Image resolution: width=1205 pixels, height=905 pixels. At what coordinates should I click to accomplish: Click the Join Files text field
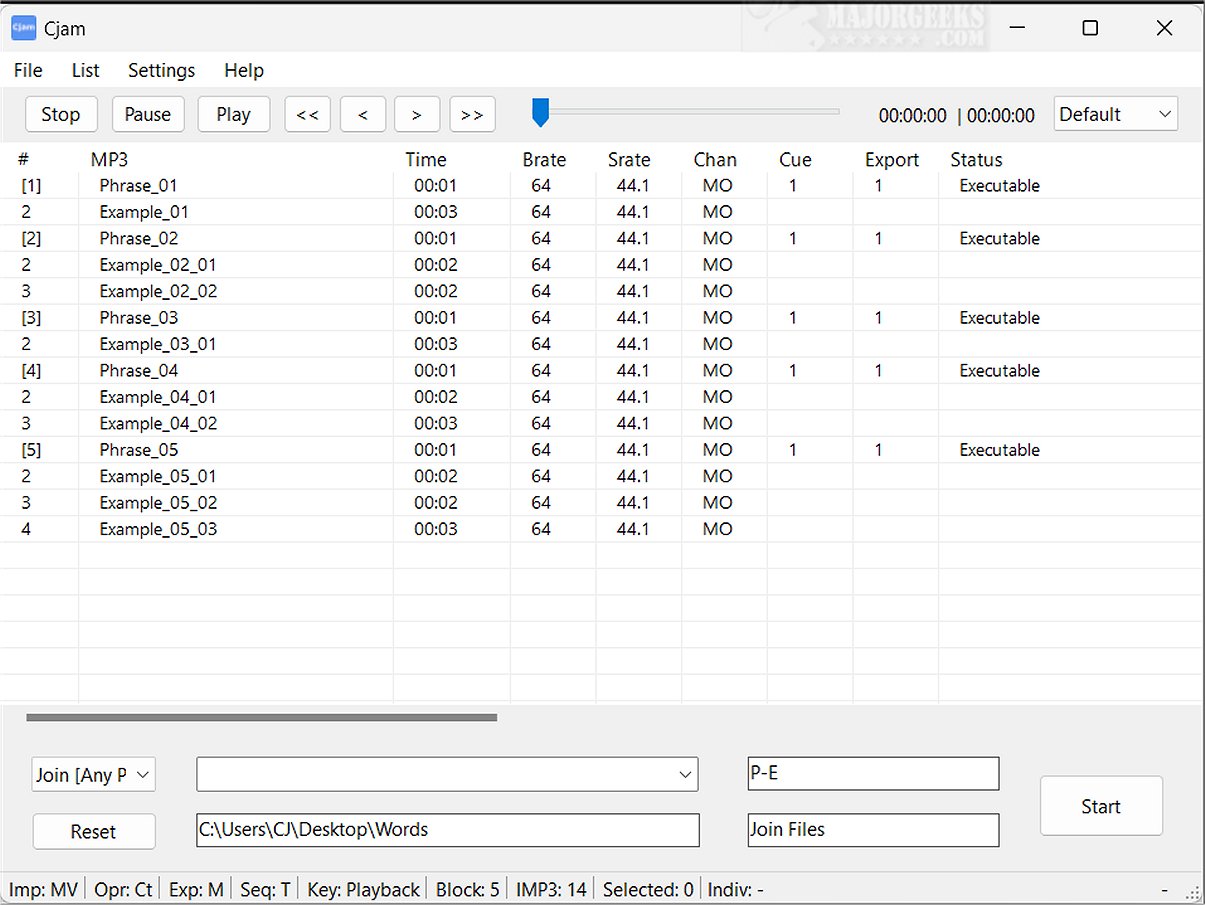tap(872, 830)
